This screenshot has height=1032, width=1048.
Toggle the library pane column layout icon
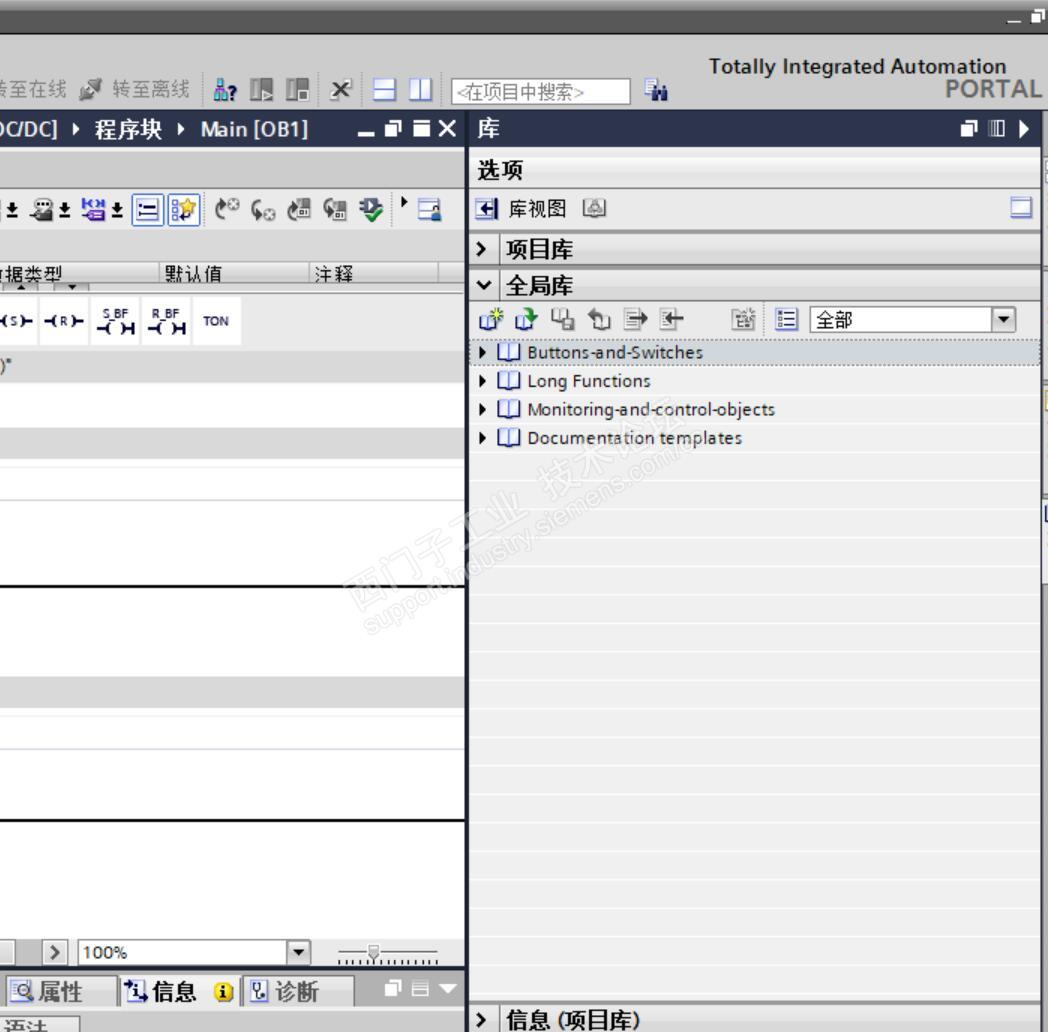coord(996,128)
